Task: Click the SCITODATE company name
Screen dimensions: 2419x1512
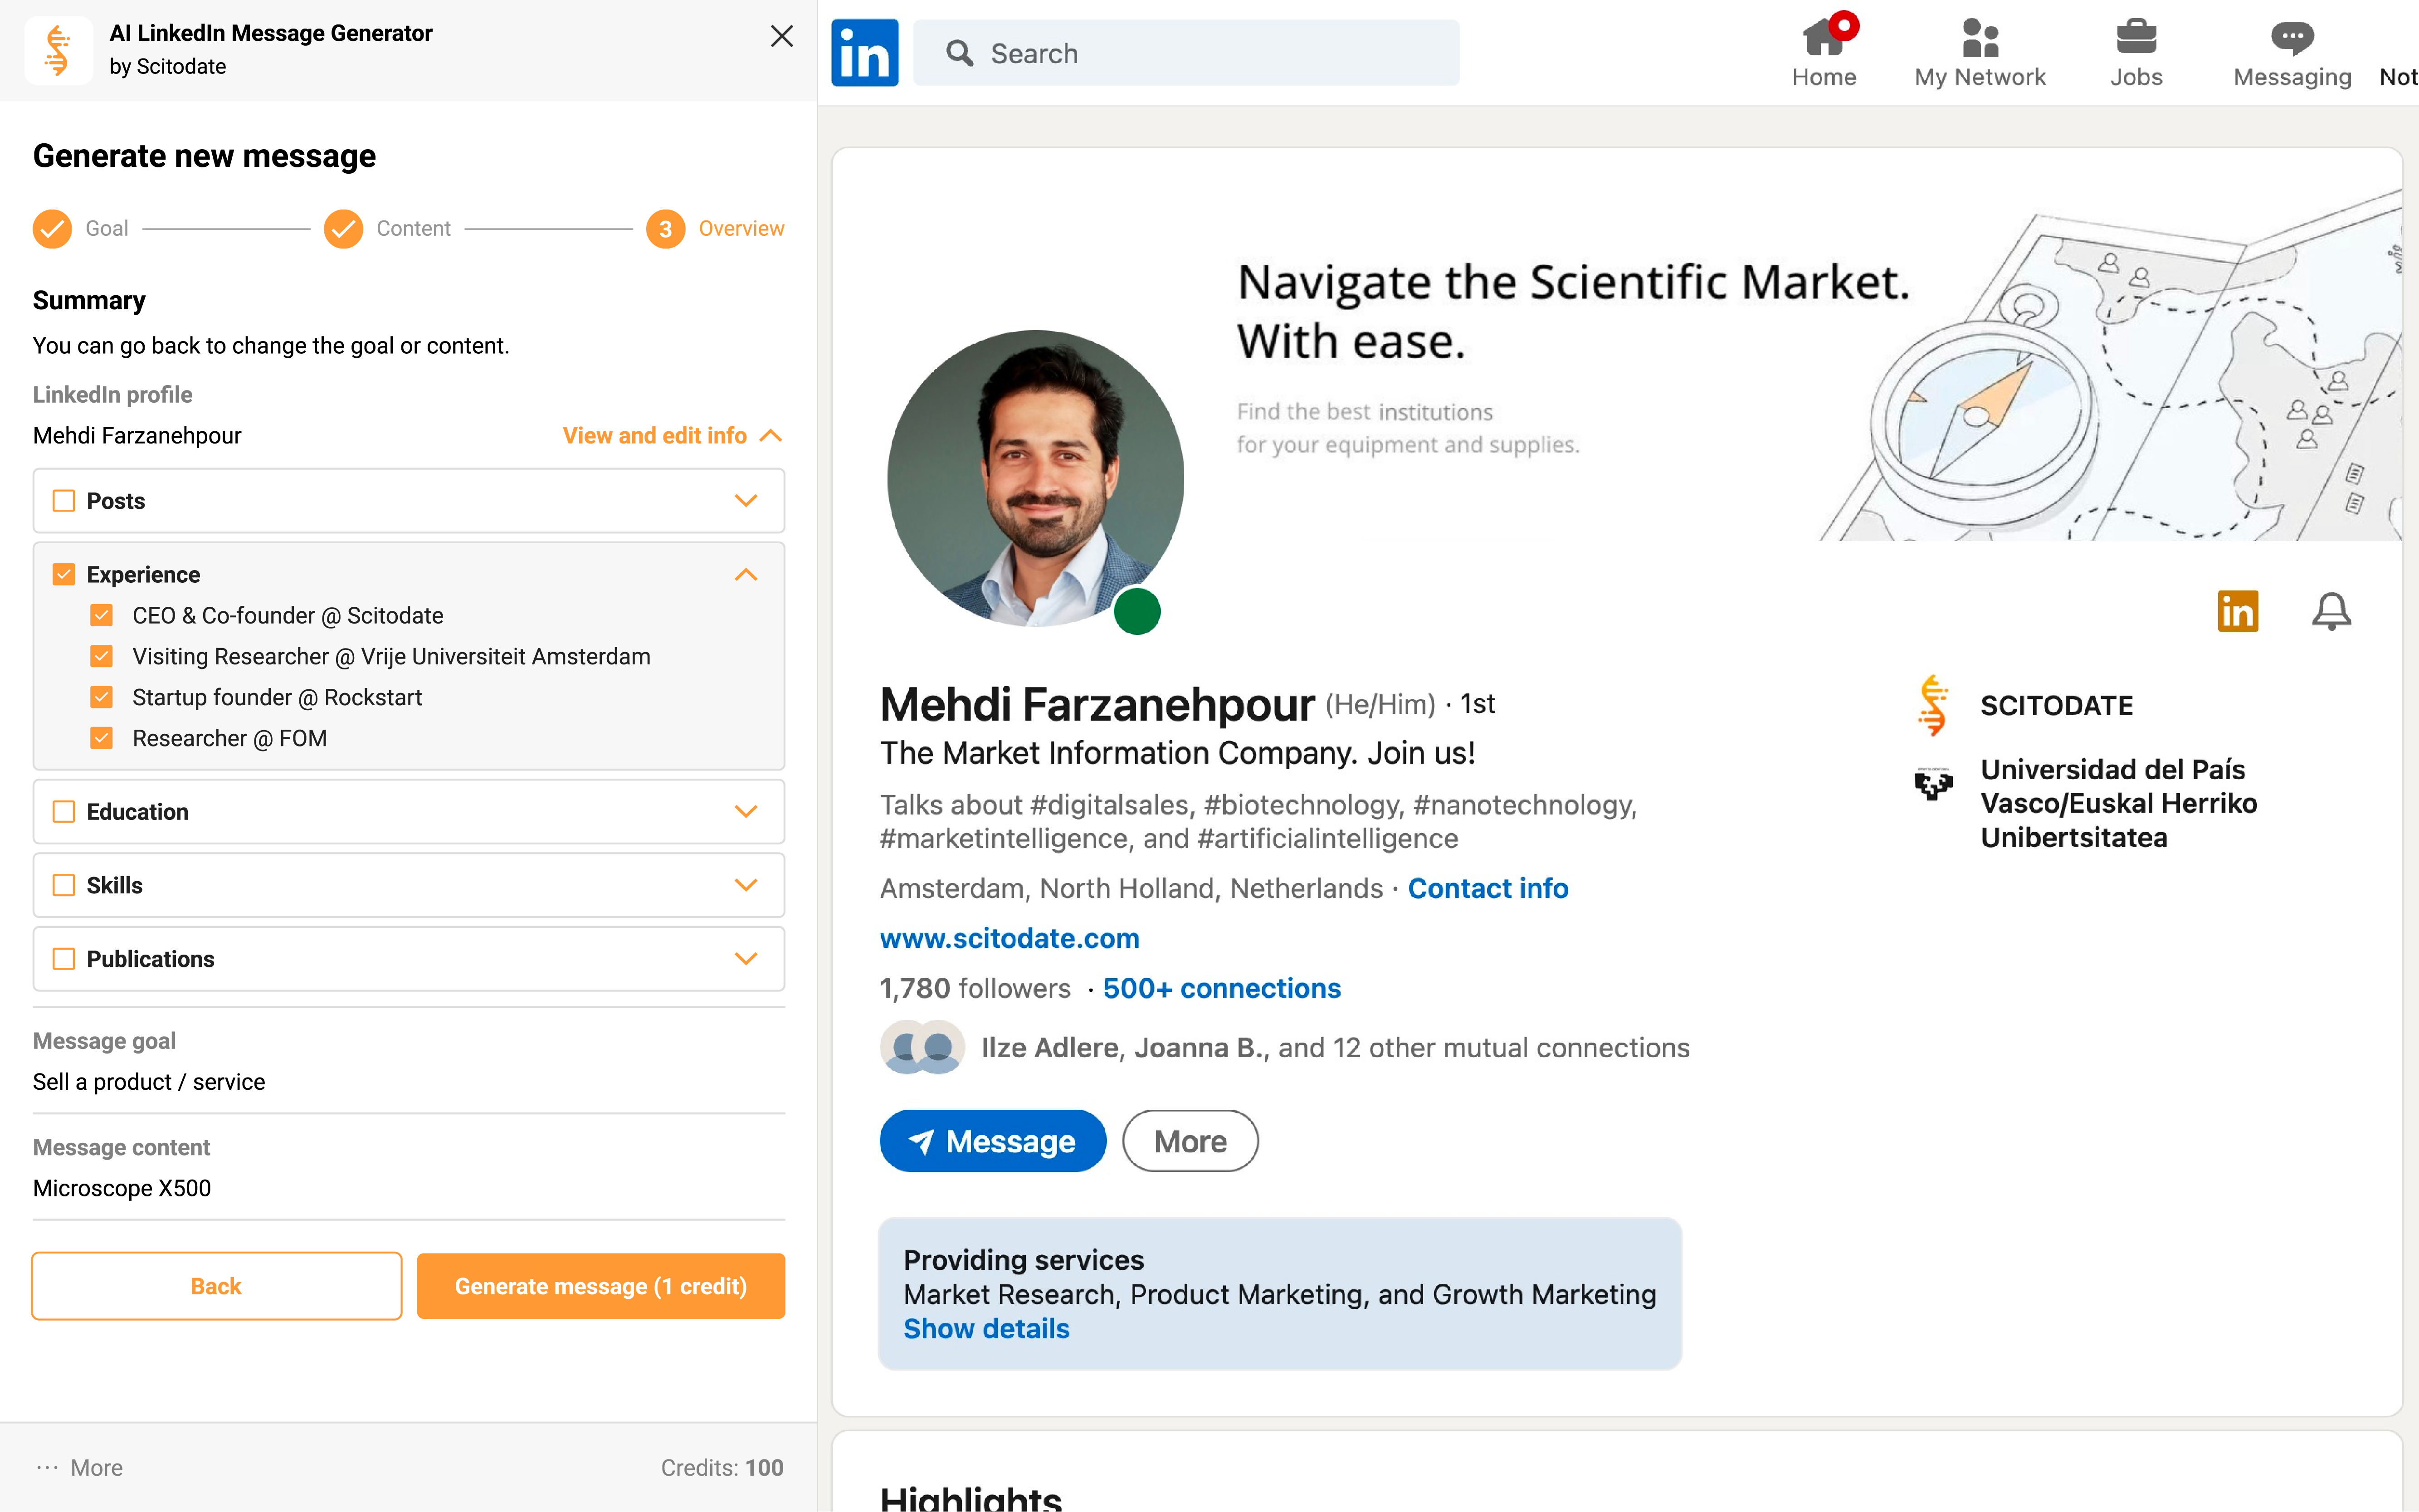Action: pos(2056,705)
